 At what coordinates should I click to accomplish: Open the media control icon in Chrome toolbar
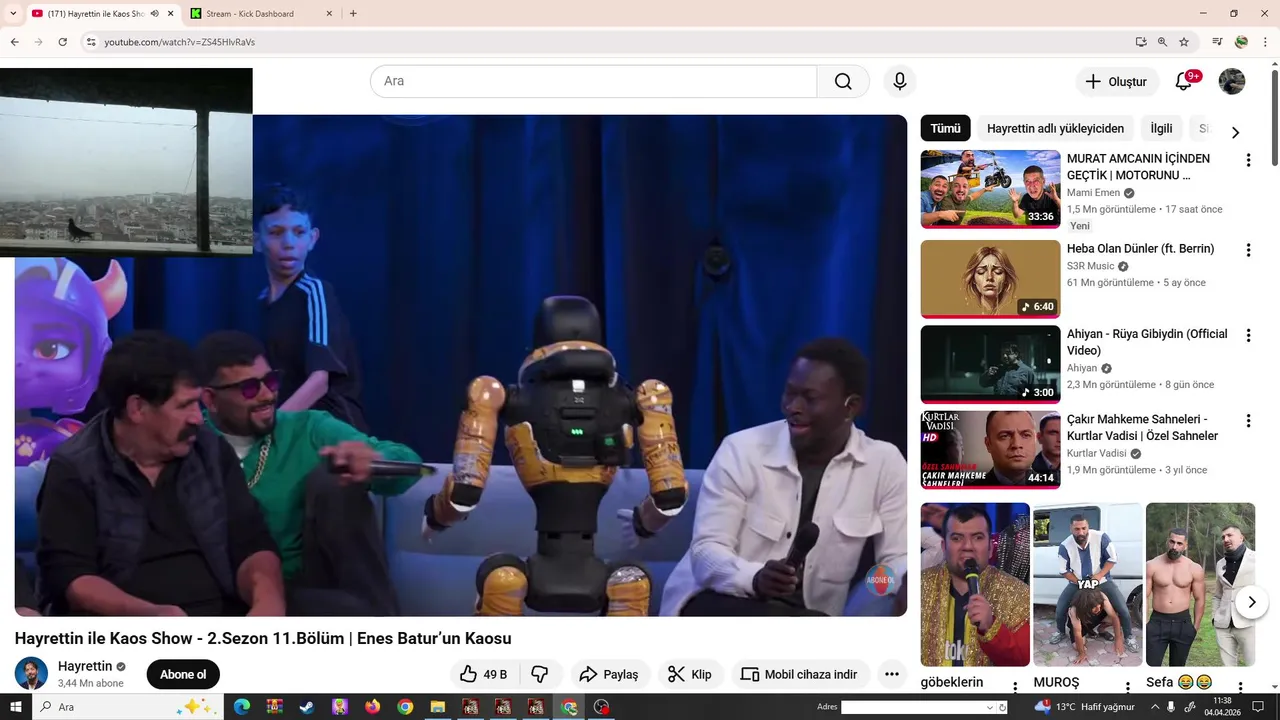[1217, 42]
